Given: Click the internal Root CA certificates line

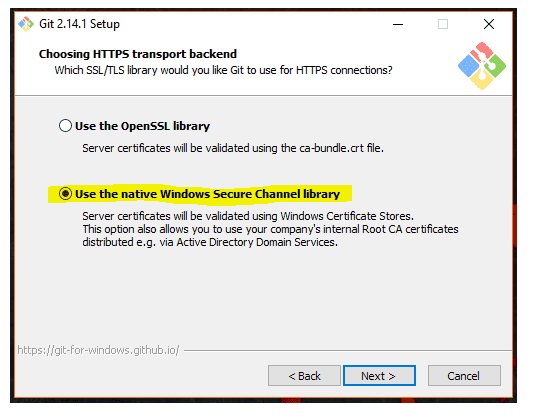Looking at the screenshot, I should coord(270,229).
